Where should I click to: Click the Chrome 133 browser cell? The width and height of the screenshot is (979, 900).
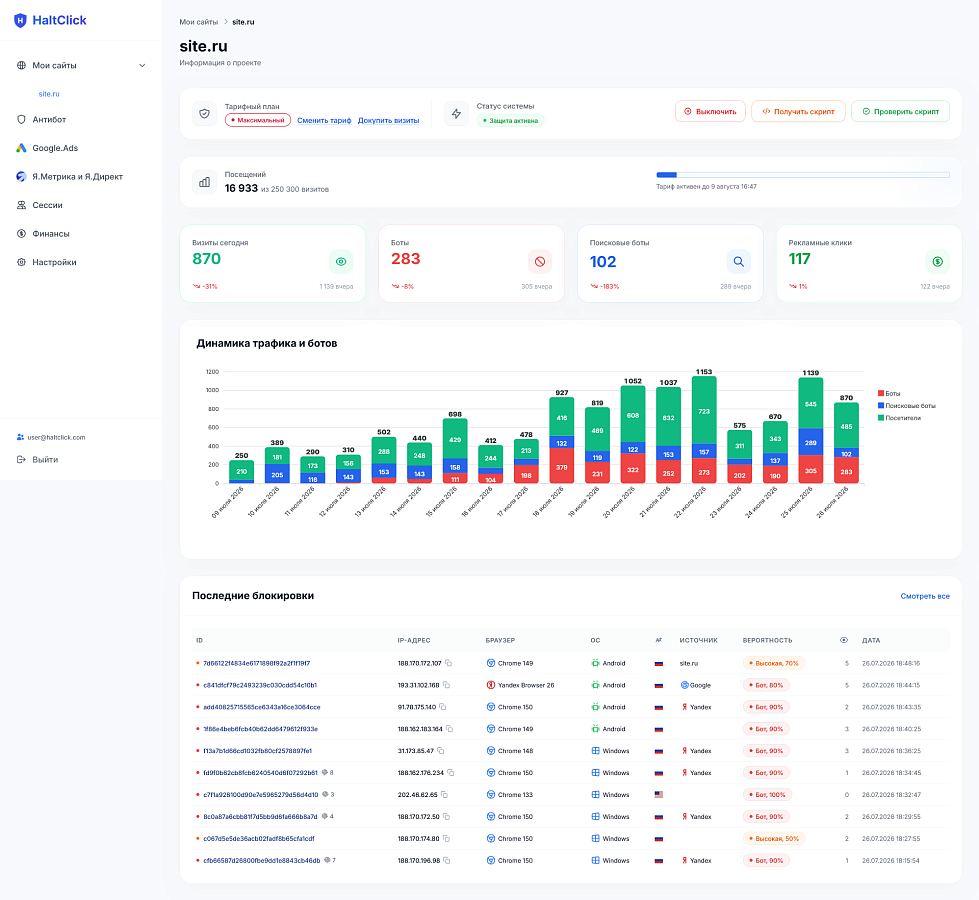coord(509,794)
